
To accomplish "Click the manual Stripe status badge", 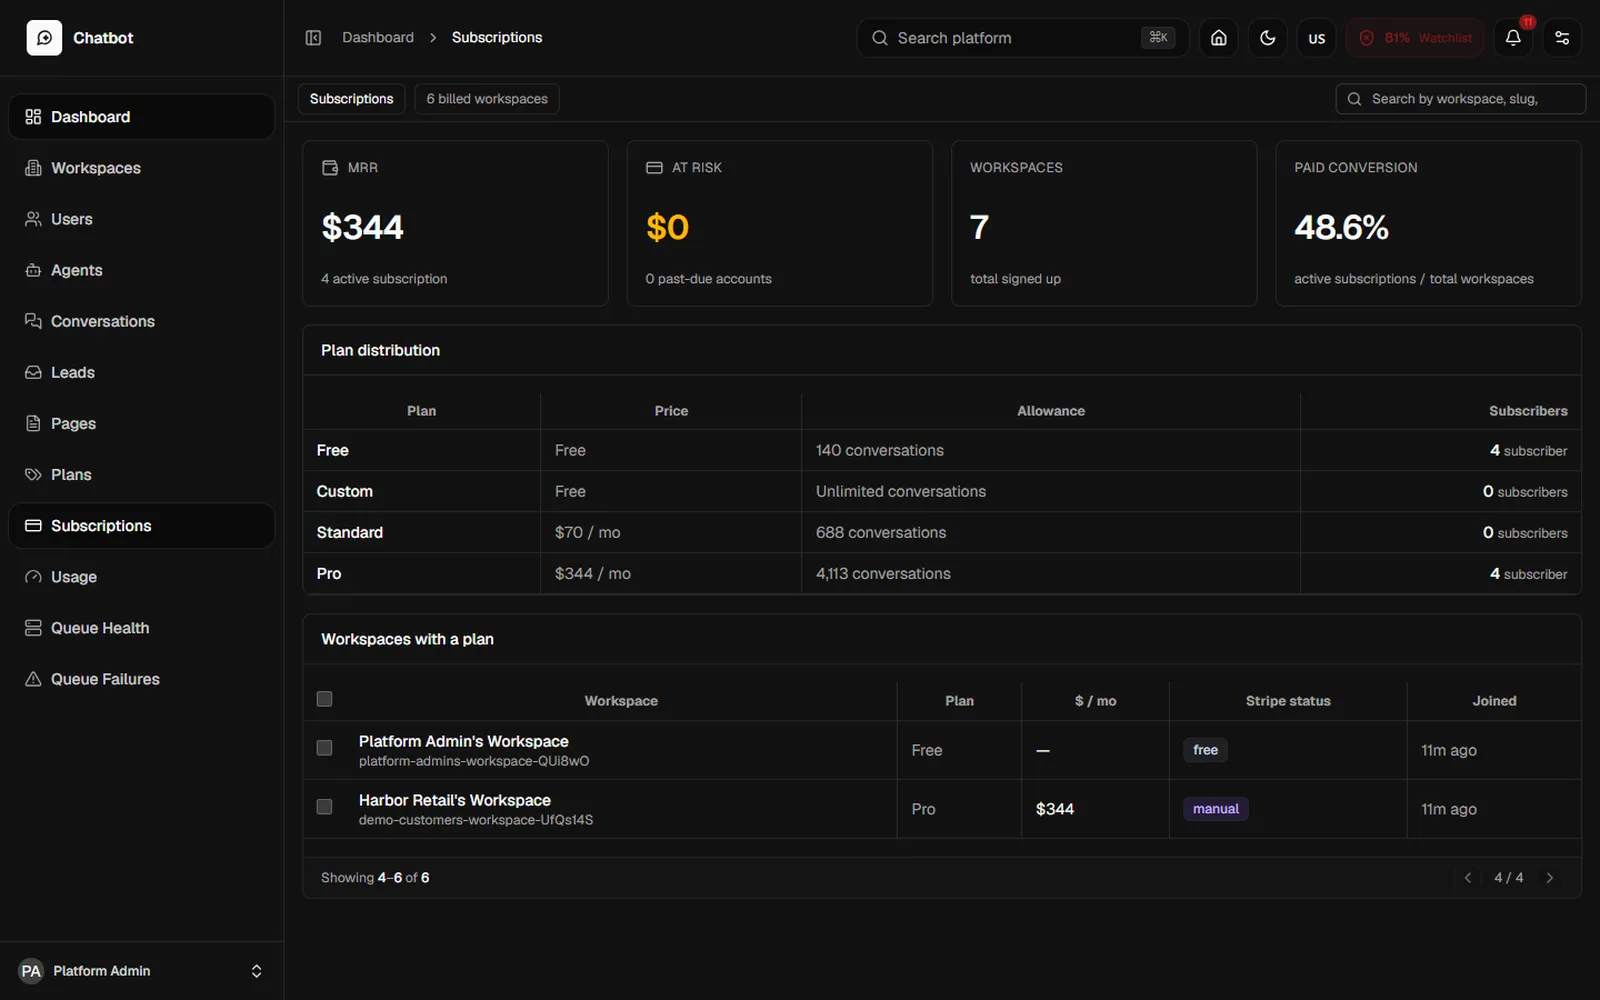I will [1216, 809].
